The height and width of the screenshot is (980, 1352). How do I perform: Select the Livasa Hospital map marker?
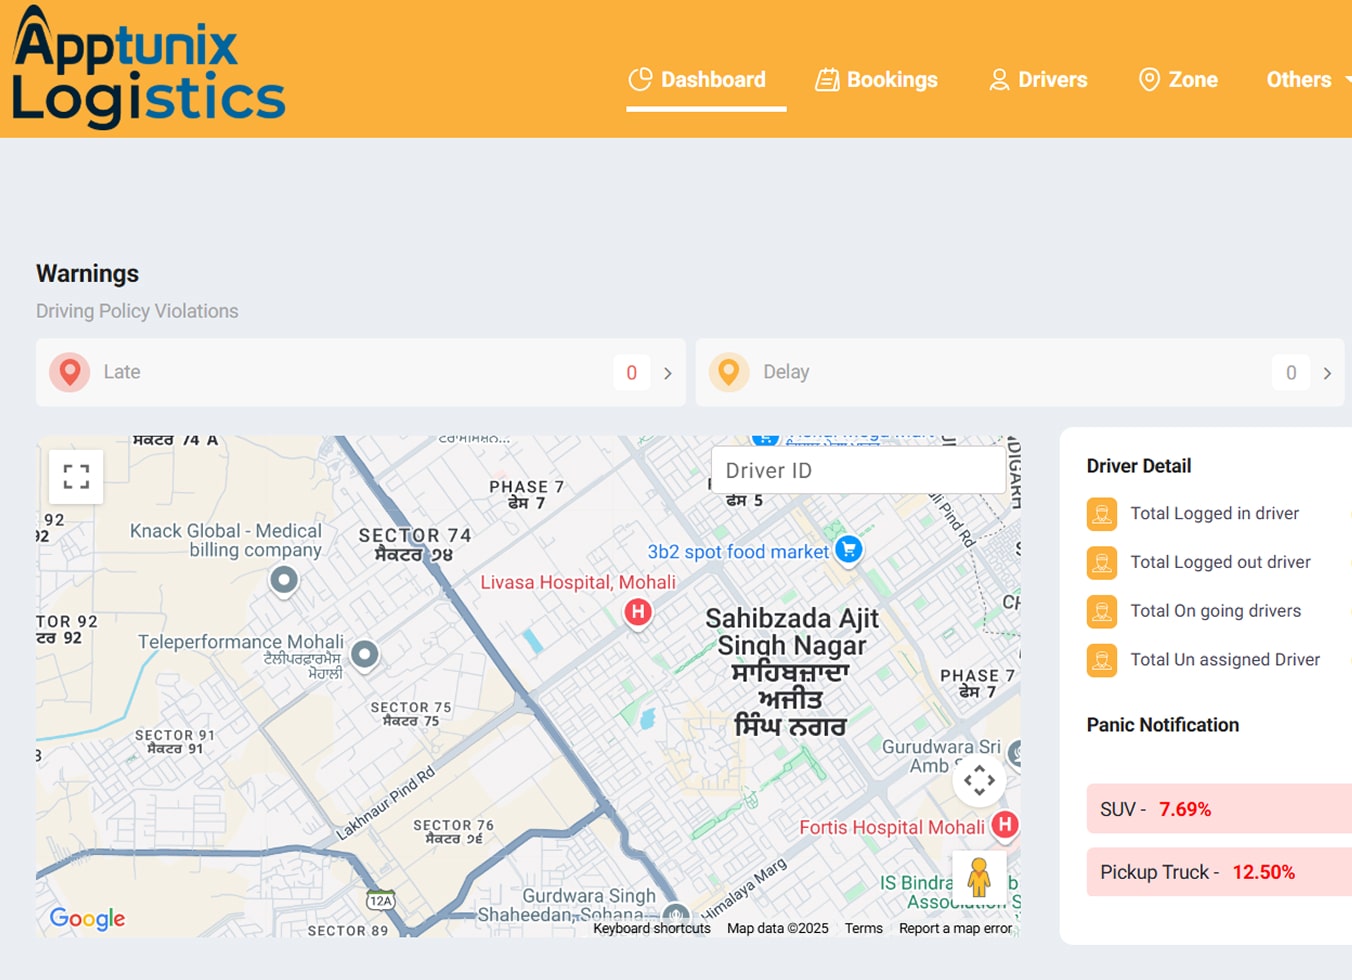click(x=638, y=611)
